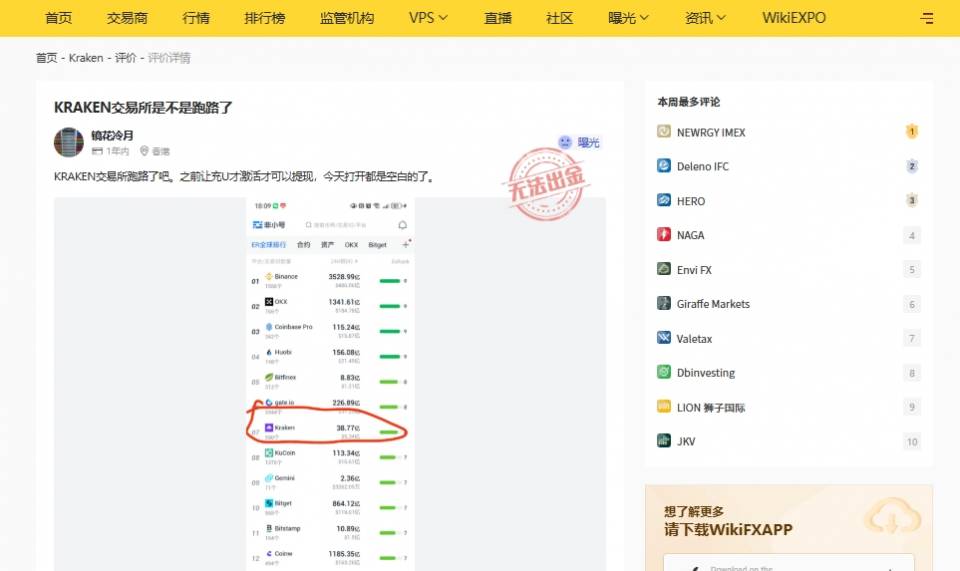The width and height of the screenshot is (960, 571).
Task: Click the rank number 7 badge
Action: (x=912, y=338)
